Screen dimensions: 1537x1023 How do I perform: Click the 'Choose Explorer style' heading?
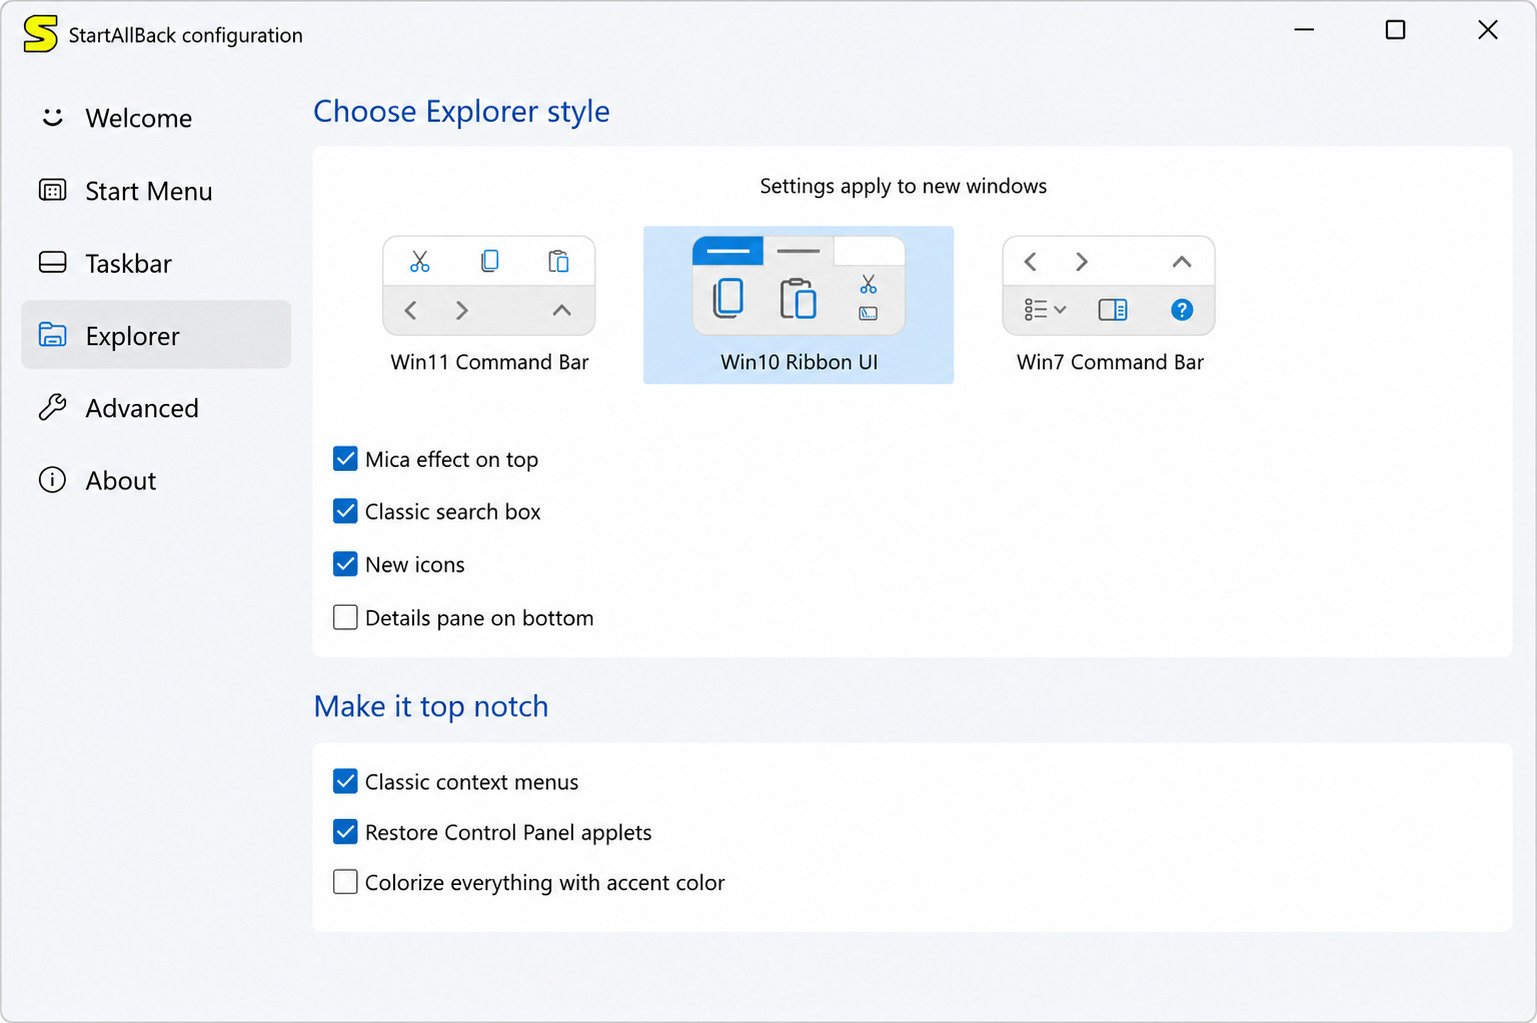click(461, 111)
